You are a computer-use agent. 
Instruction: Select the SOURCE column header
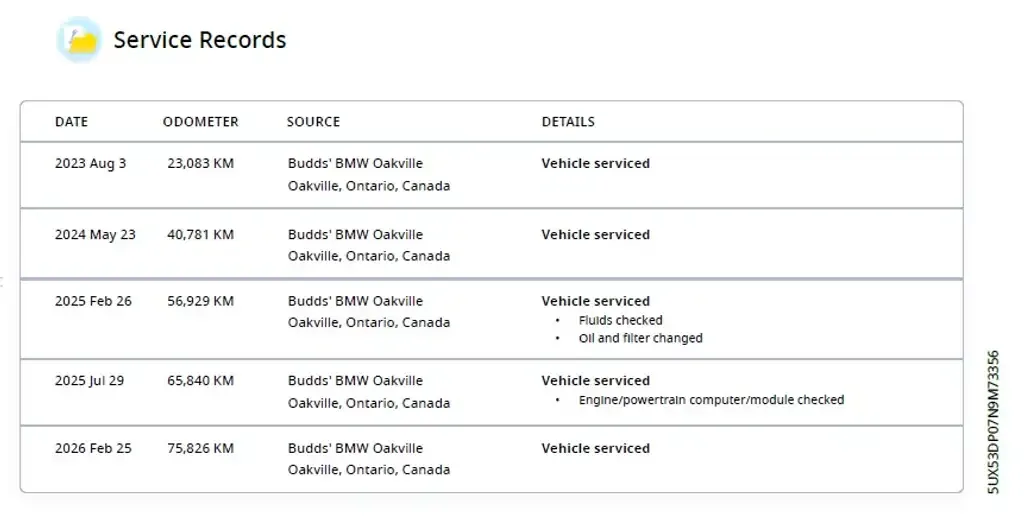point(313,122)
